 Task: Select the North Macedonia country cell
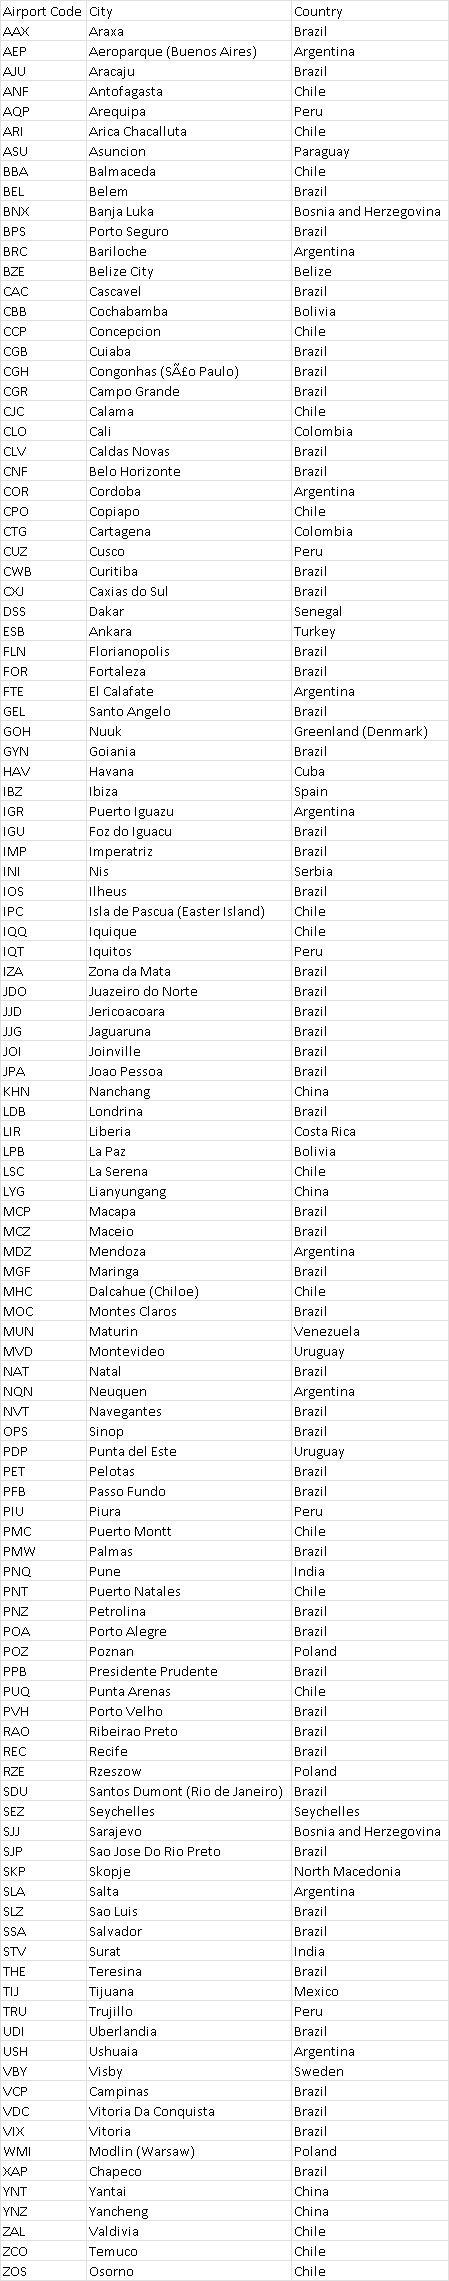point(369,1871)
